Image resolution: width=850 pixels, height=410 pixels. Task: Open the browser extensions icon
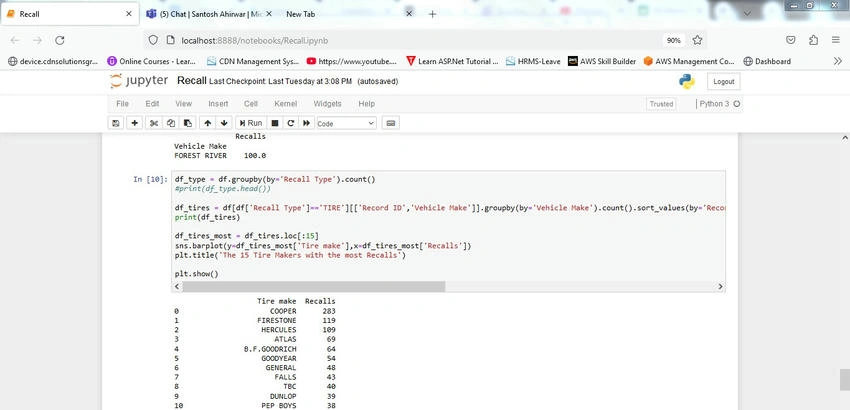coord(813,40)
